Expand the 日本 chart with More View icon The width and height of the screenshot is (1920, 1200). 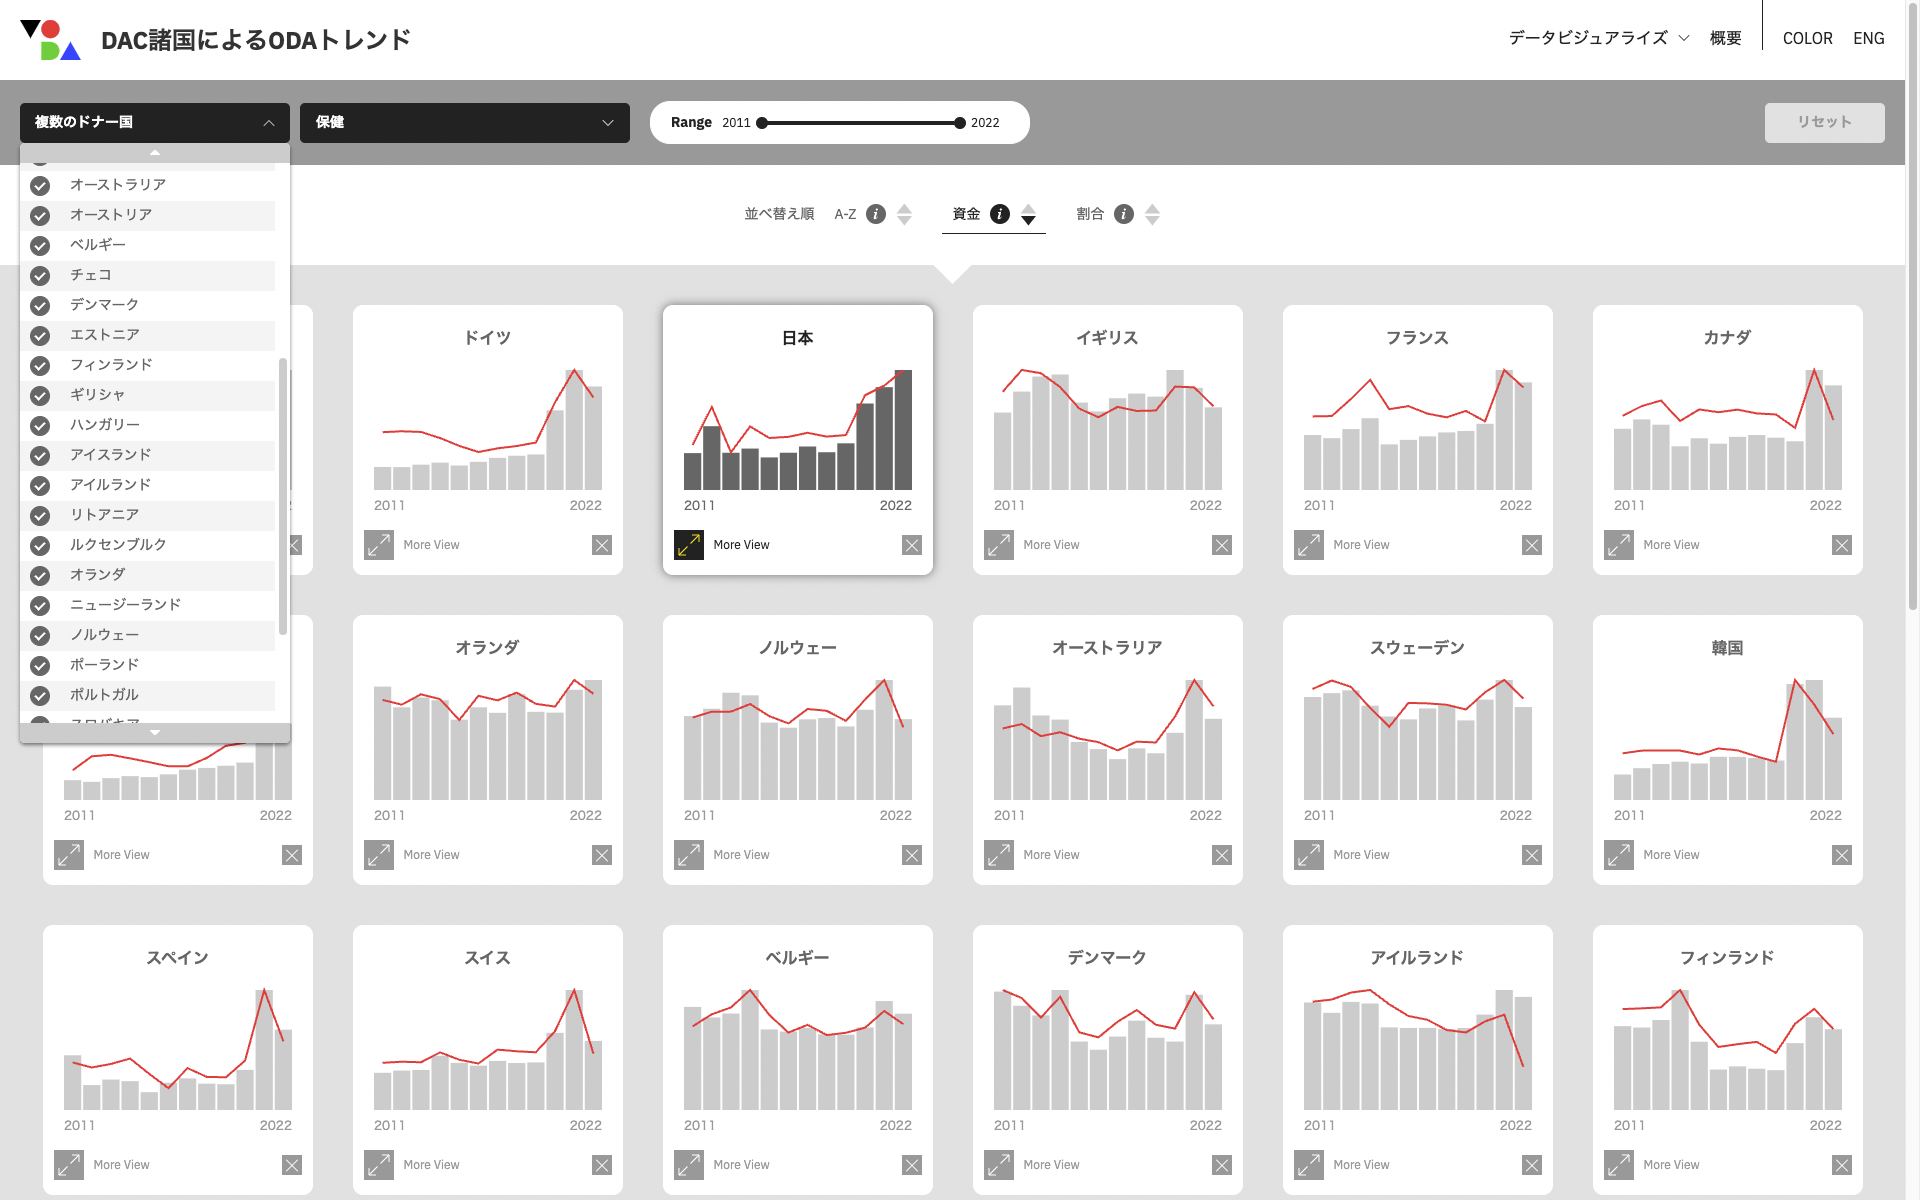689,545
